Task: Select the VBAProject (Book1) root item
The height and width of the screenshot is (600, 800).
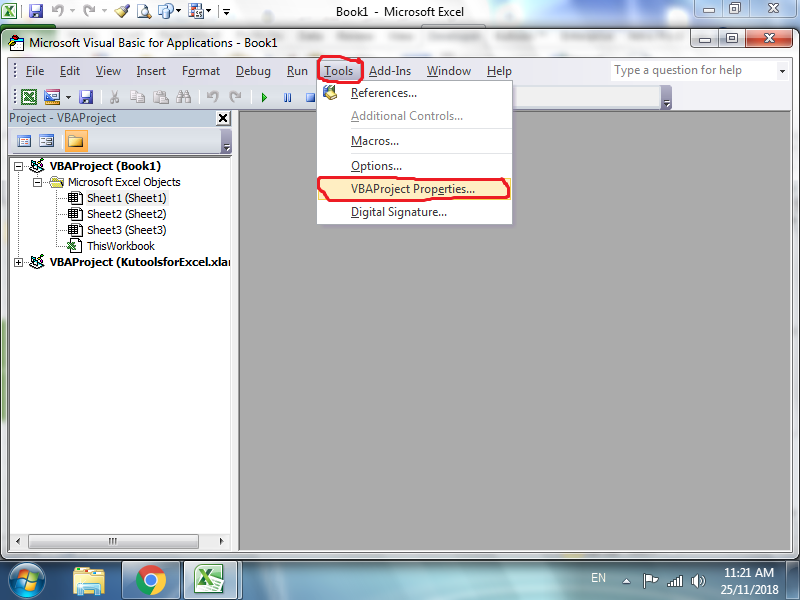Action: point(105,166)
